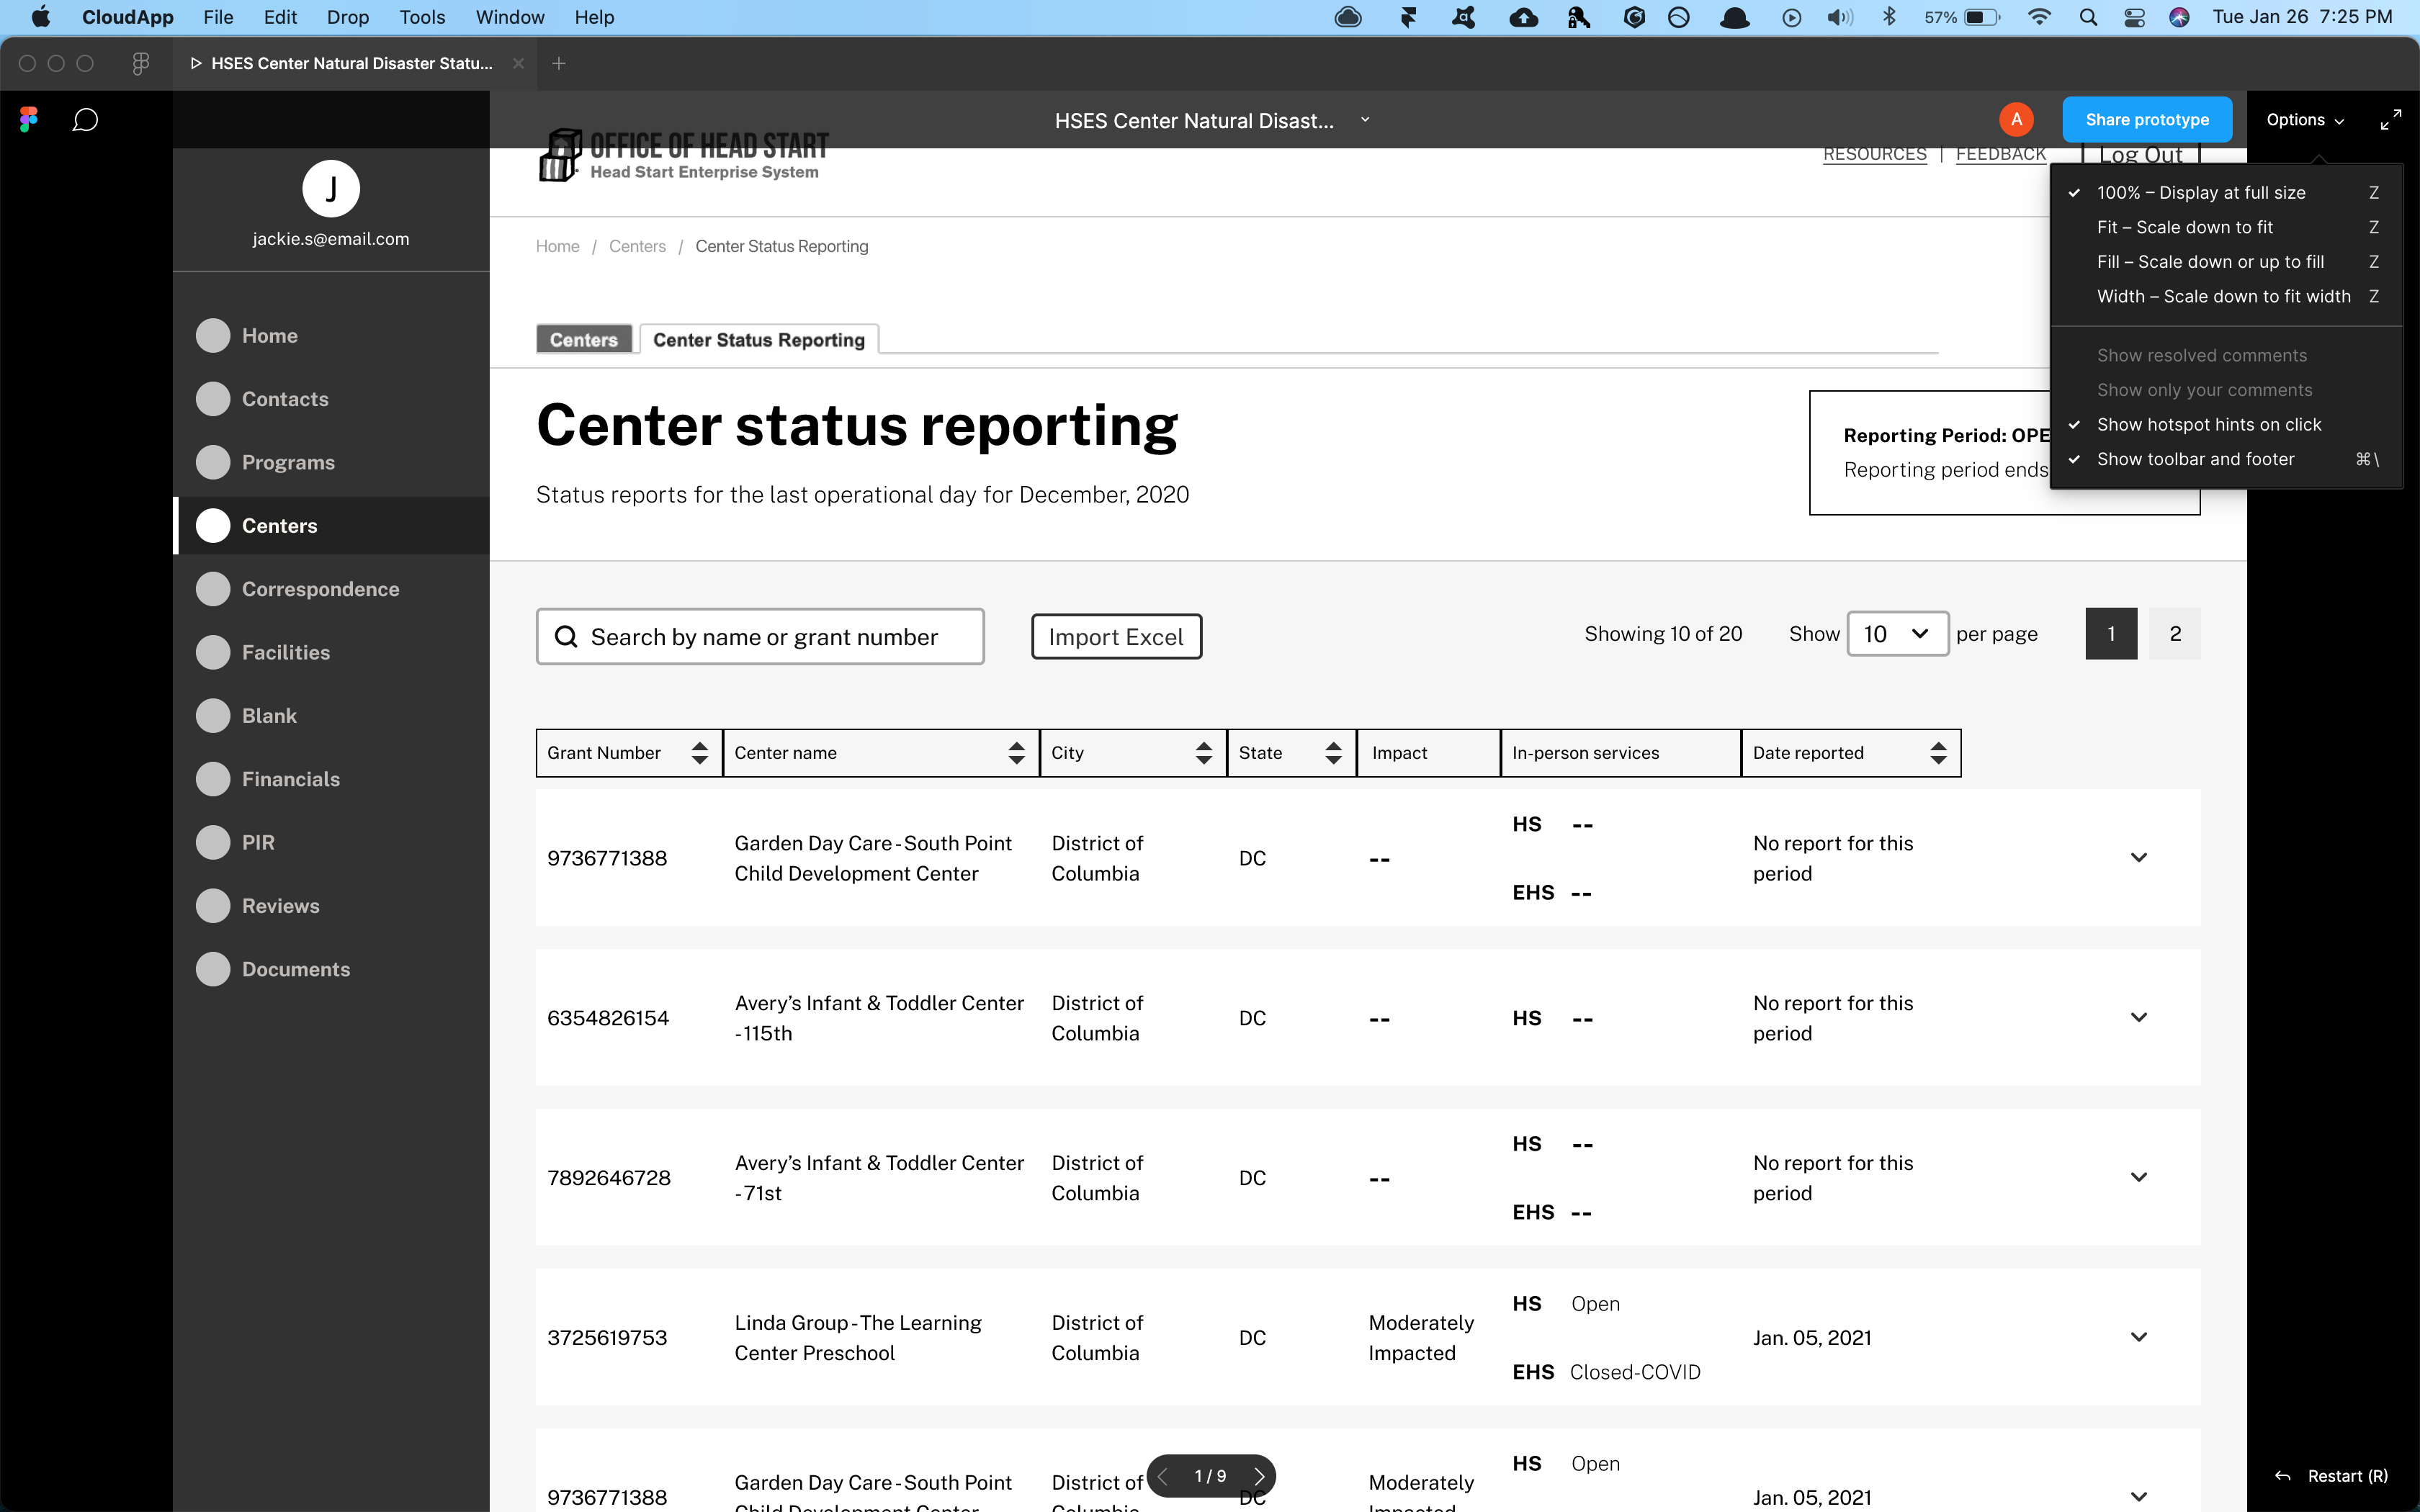The image size is (2420, 1512).
Task: Expand row for grant 9736771388 South Point
Action: [2138, 858]
